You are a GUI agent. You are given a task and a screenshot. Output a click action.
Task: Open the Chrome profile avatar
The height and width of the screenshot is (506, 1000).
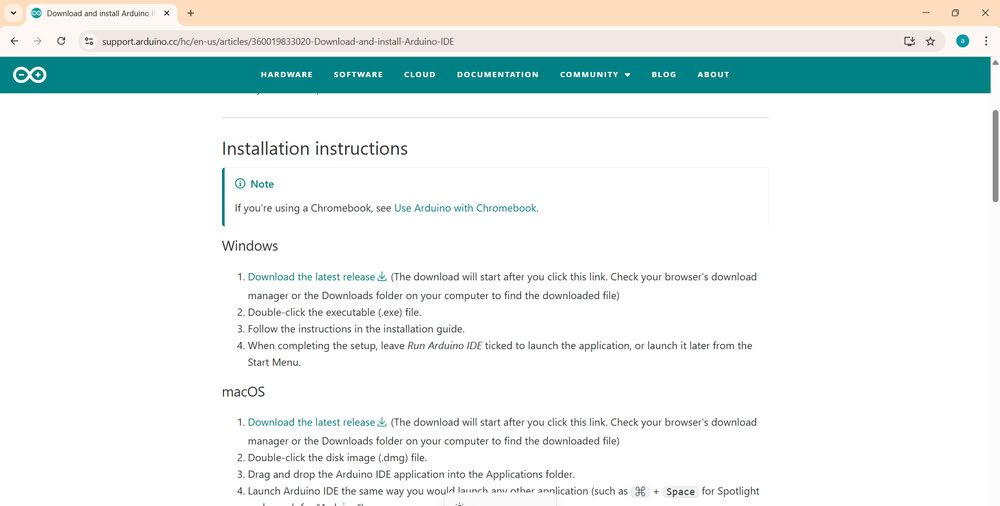coord(962,41)
